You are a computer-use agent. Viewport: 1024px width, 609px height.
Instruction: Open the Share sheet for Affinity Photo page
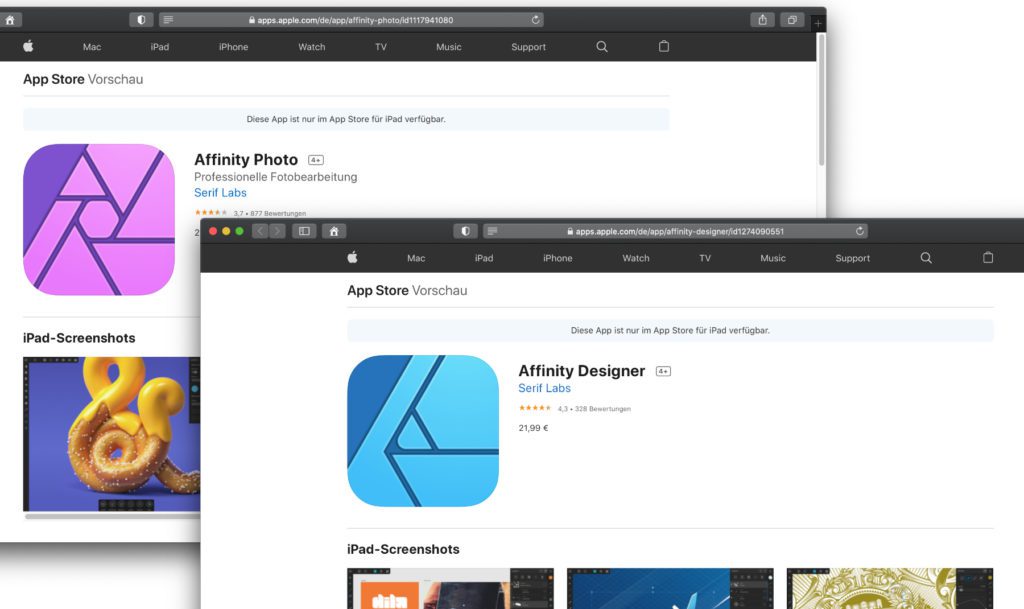(760, 18)
